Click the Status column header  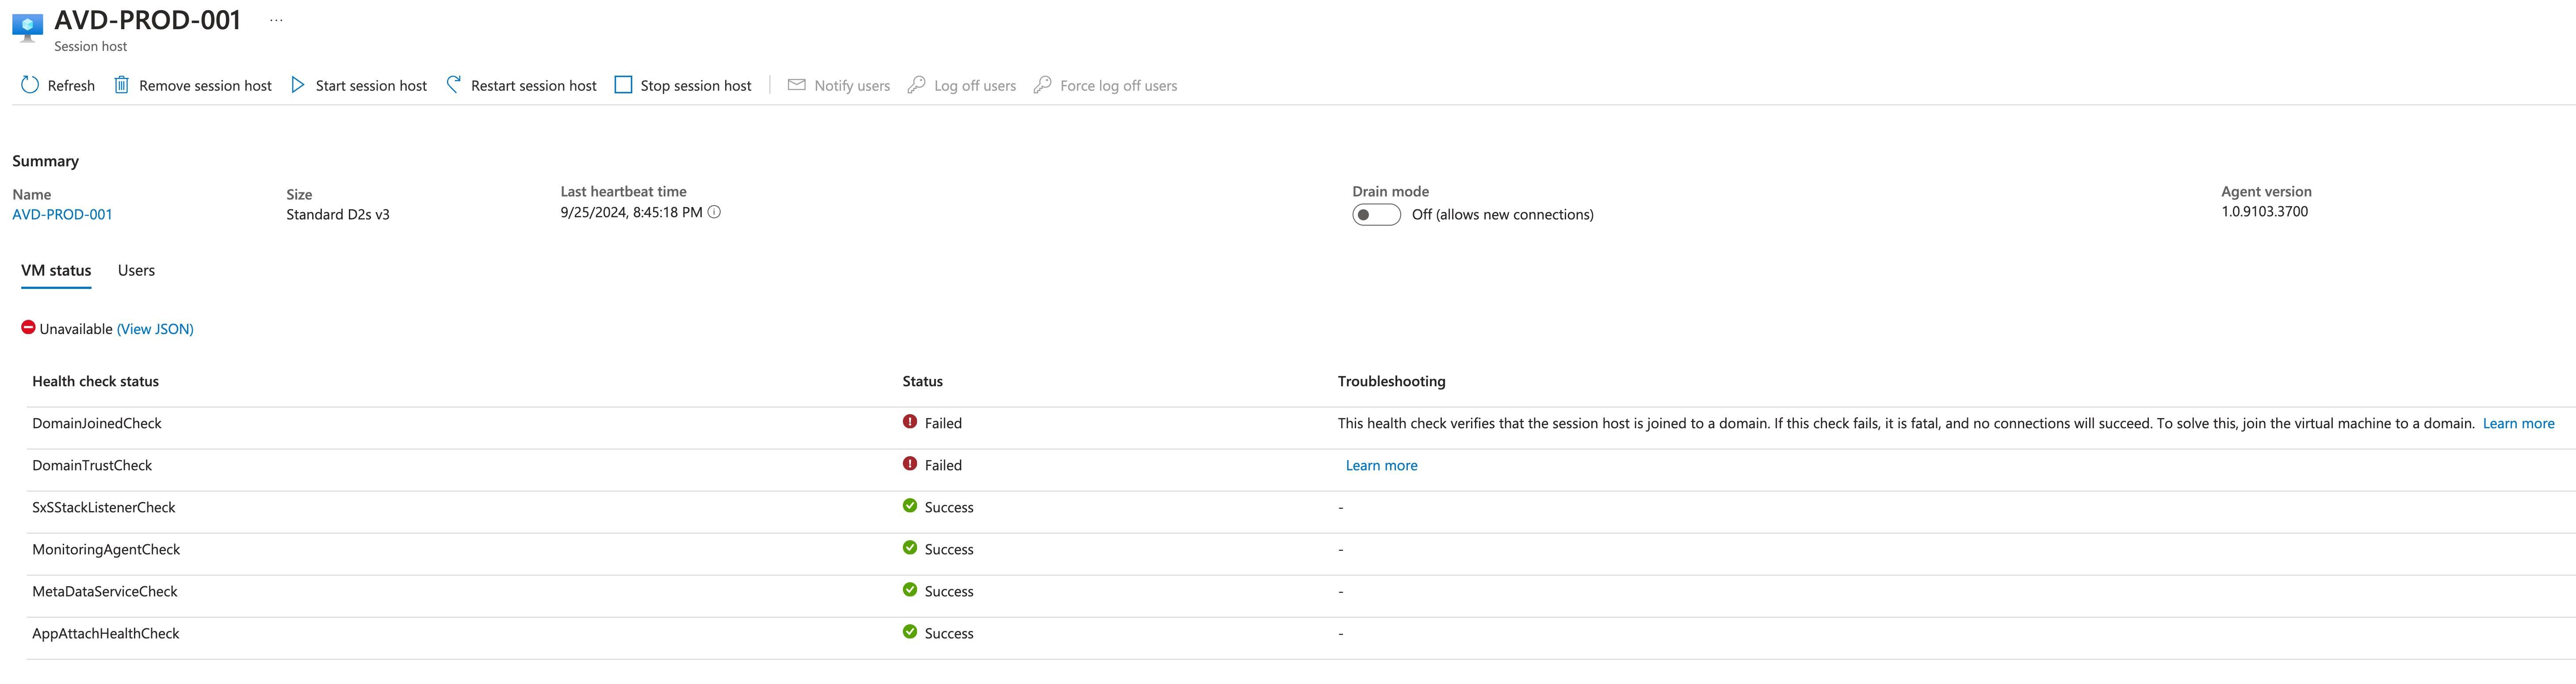[922, 381]
